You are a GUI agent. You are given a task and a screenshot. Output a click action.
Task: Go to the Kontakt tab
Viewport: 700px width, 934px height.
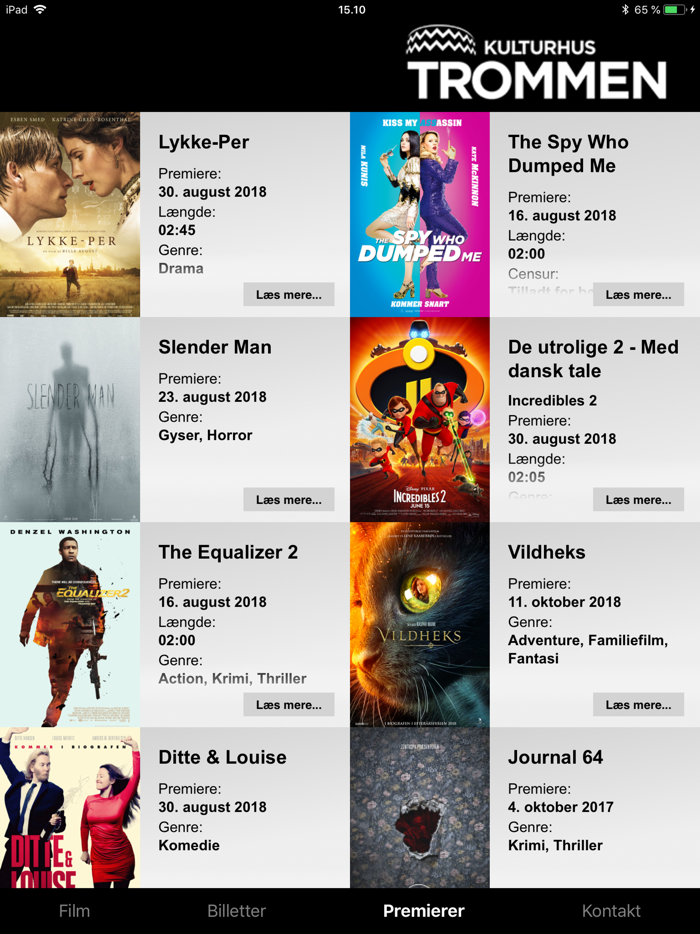pyautogui.click(x=611, y=911)
